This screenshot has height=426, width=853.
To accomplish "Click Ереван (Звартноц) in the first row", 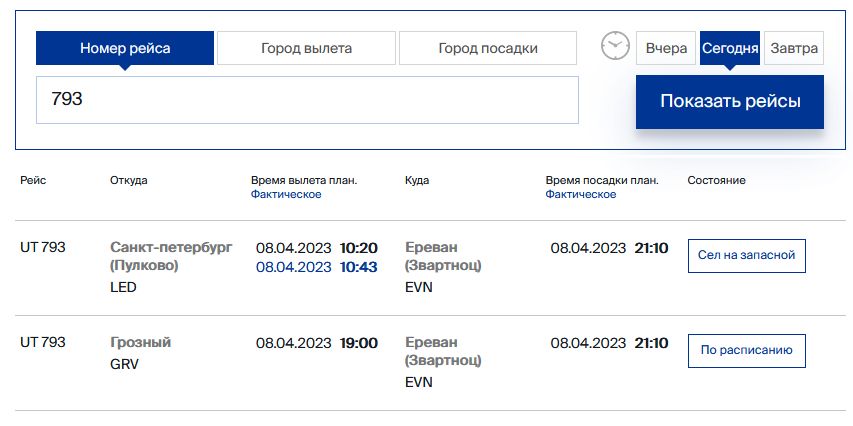I will [443, 257].
